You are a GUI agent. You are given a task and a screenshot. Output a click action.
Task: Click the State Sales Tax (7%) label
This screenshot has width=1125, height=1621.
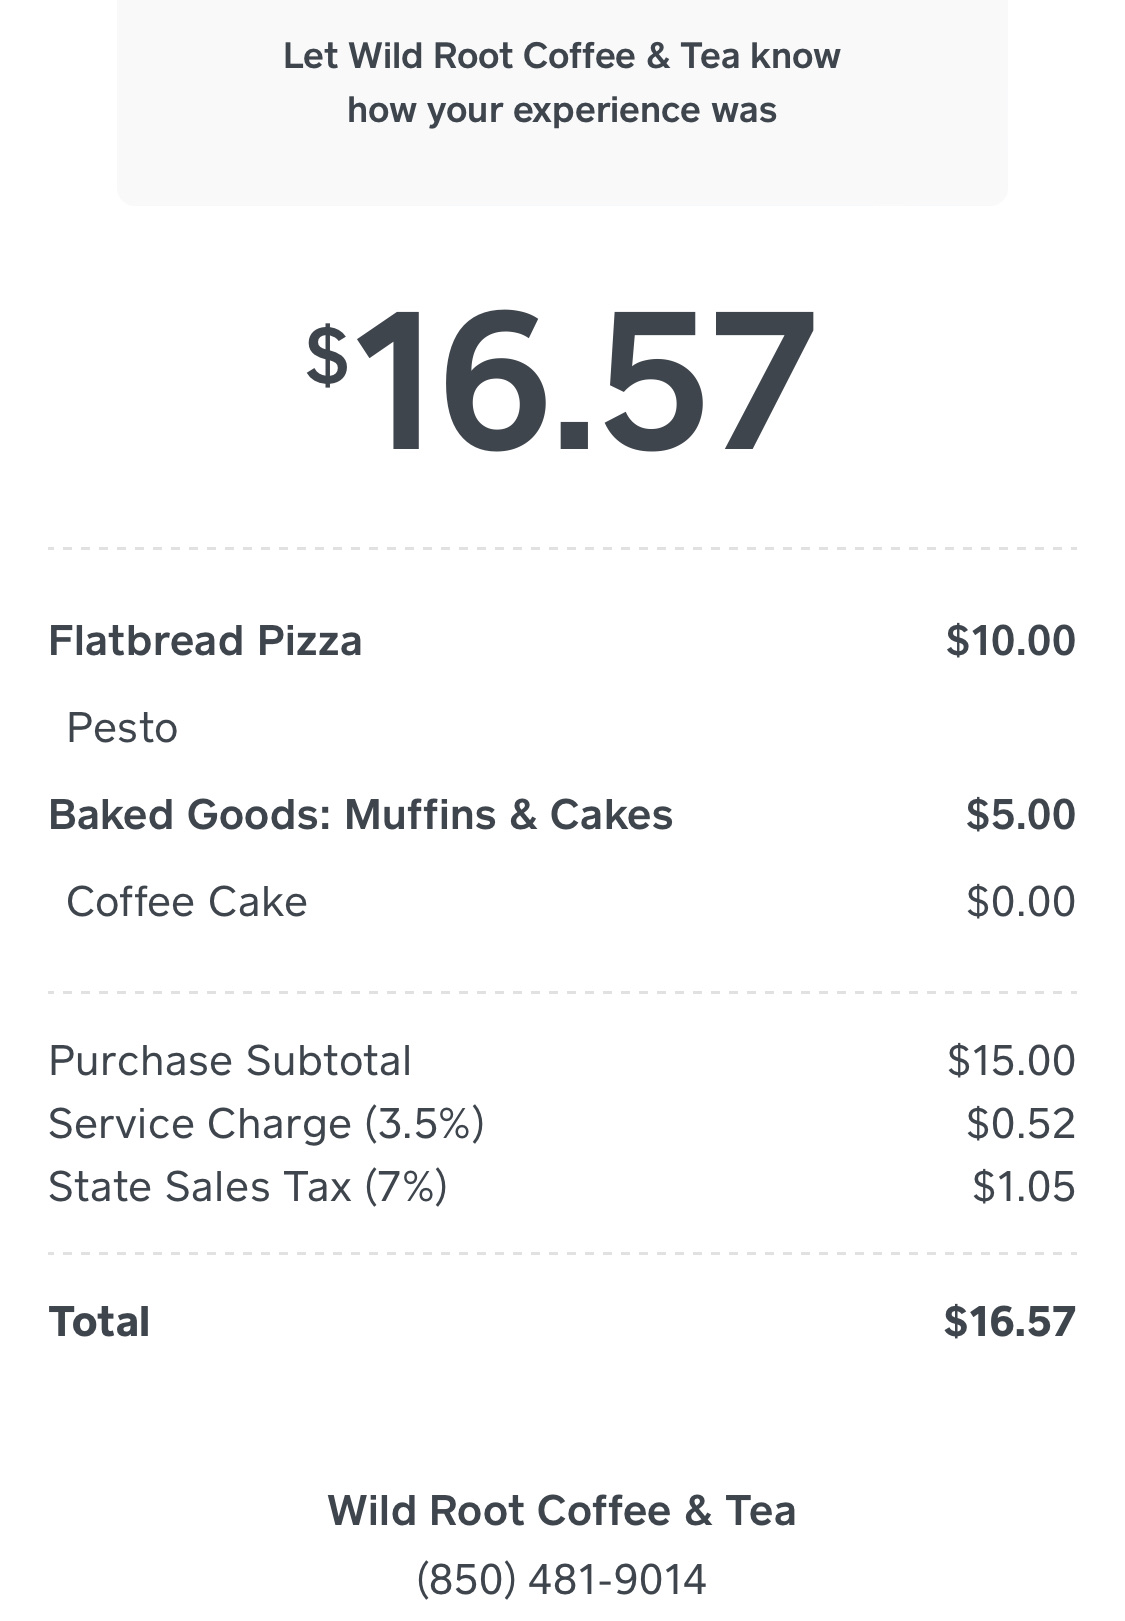tap(247, 1187)
